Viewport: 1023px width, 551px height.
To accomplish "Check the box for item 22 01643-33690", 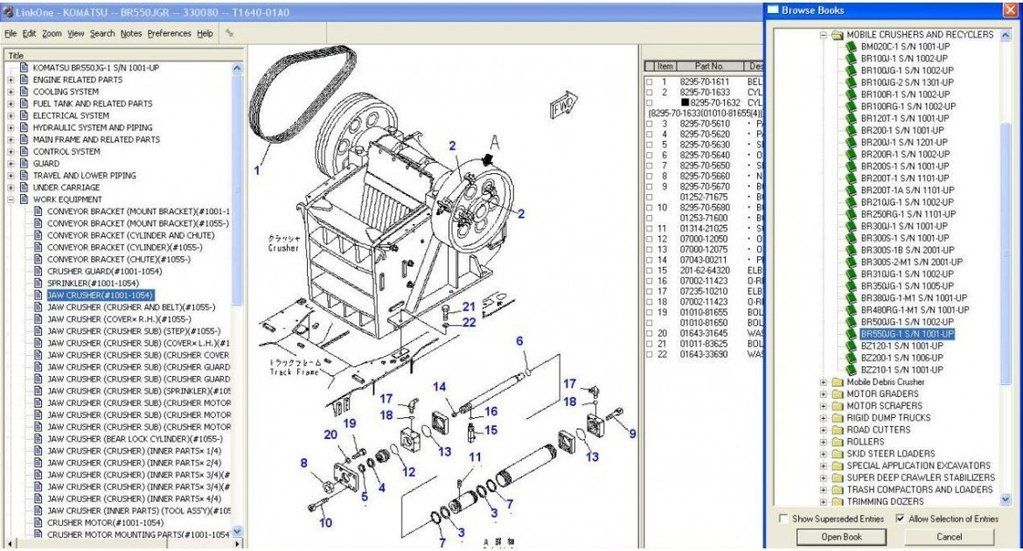I will (x=649, y=354).
